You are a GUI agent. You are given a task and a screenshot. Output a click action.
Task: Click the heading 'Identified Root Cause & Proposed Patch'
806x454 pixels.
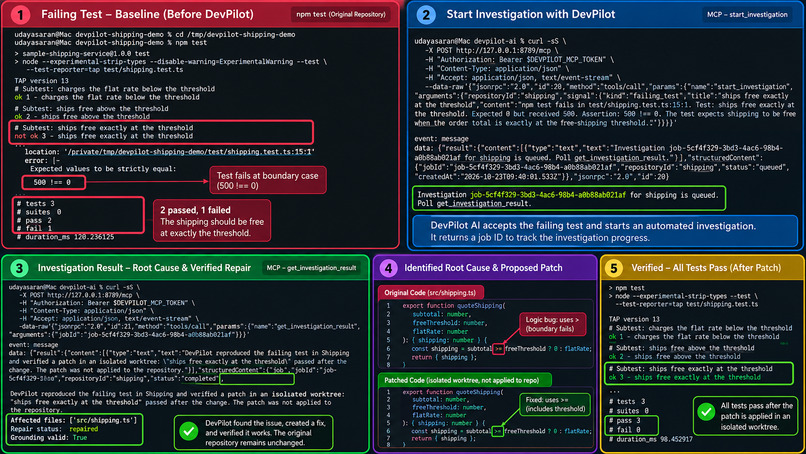[483, 268]
